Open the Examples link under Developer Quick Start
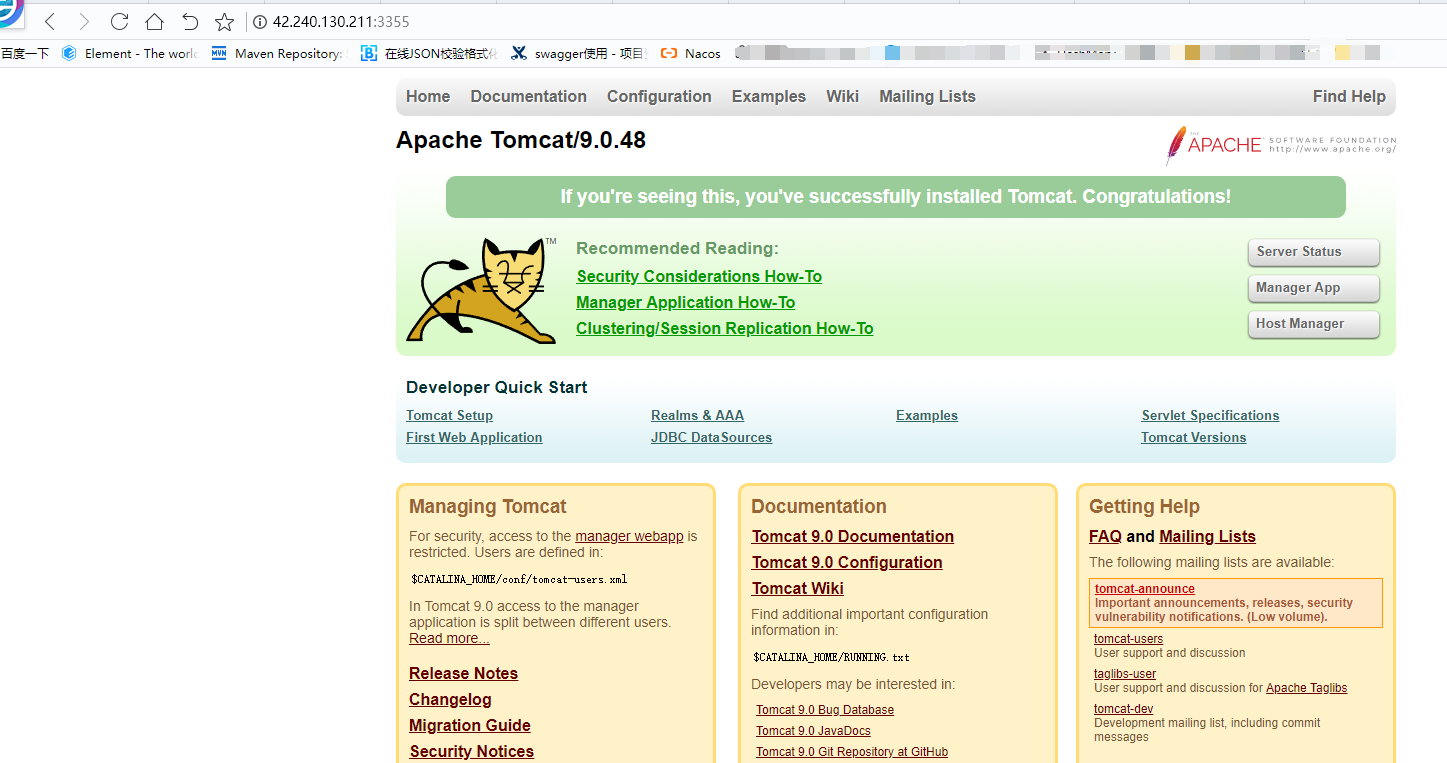 (927, 416)
